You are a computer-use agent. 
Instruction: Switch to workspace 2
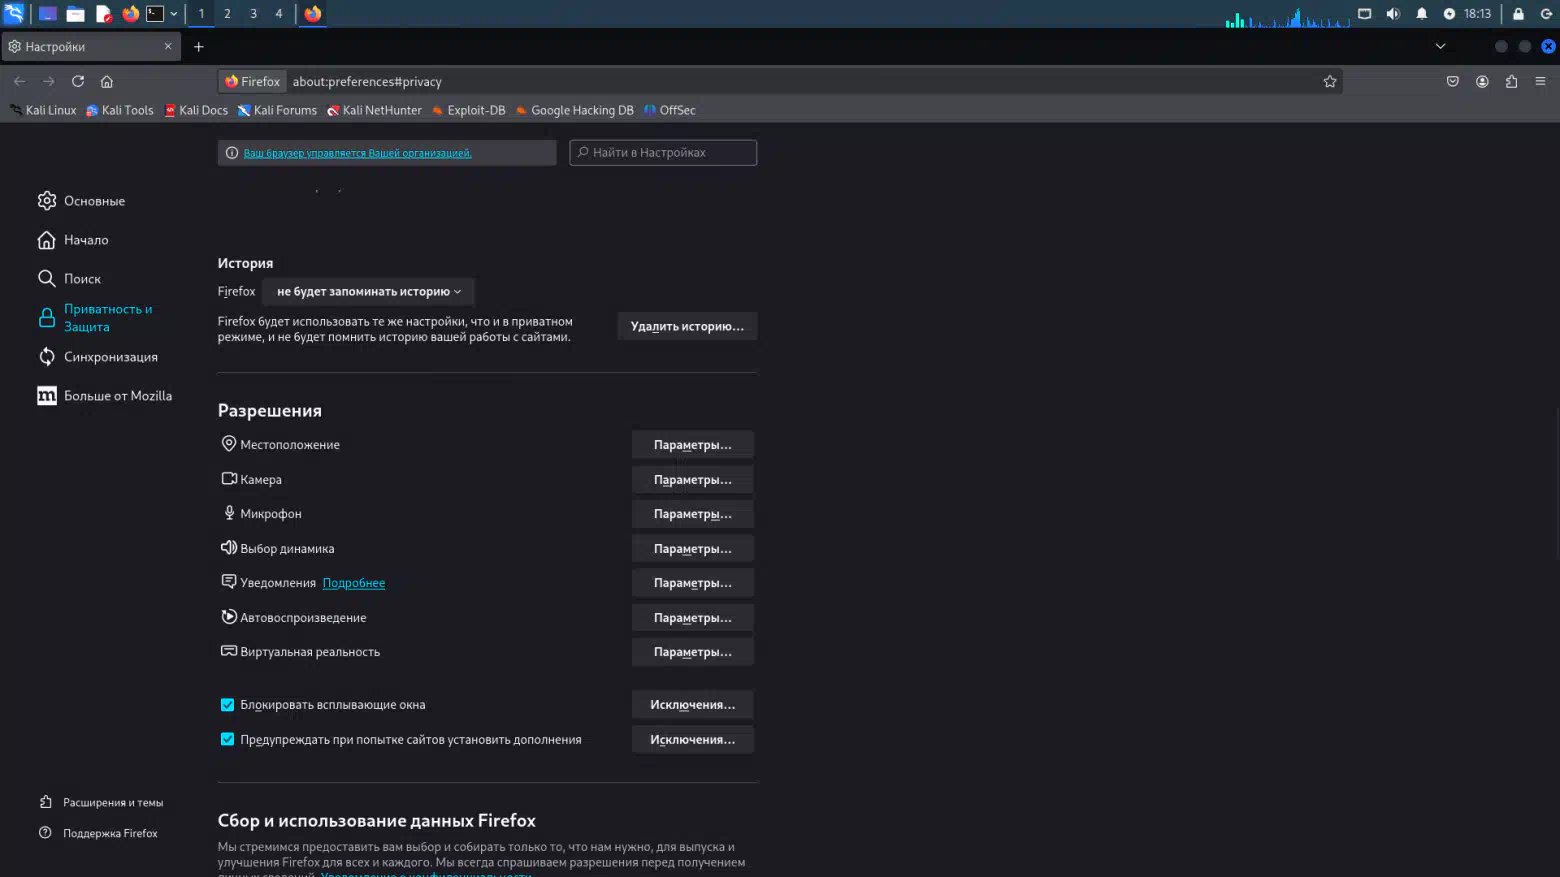pos(227,14)
